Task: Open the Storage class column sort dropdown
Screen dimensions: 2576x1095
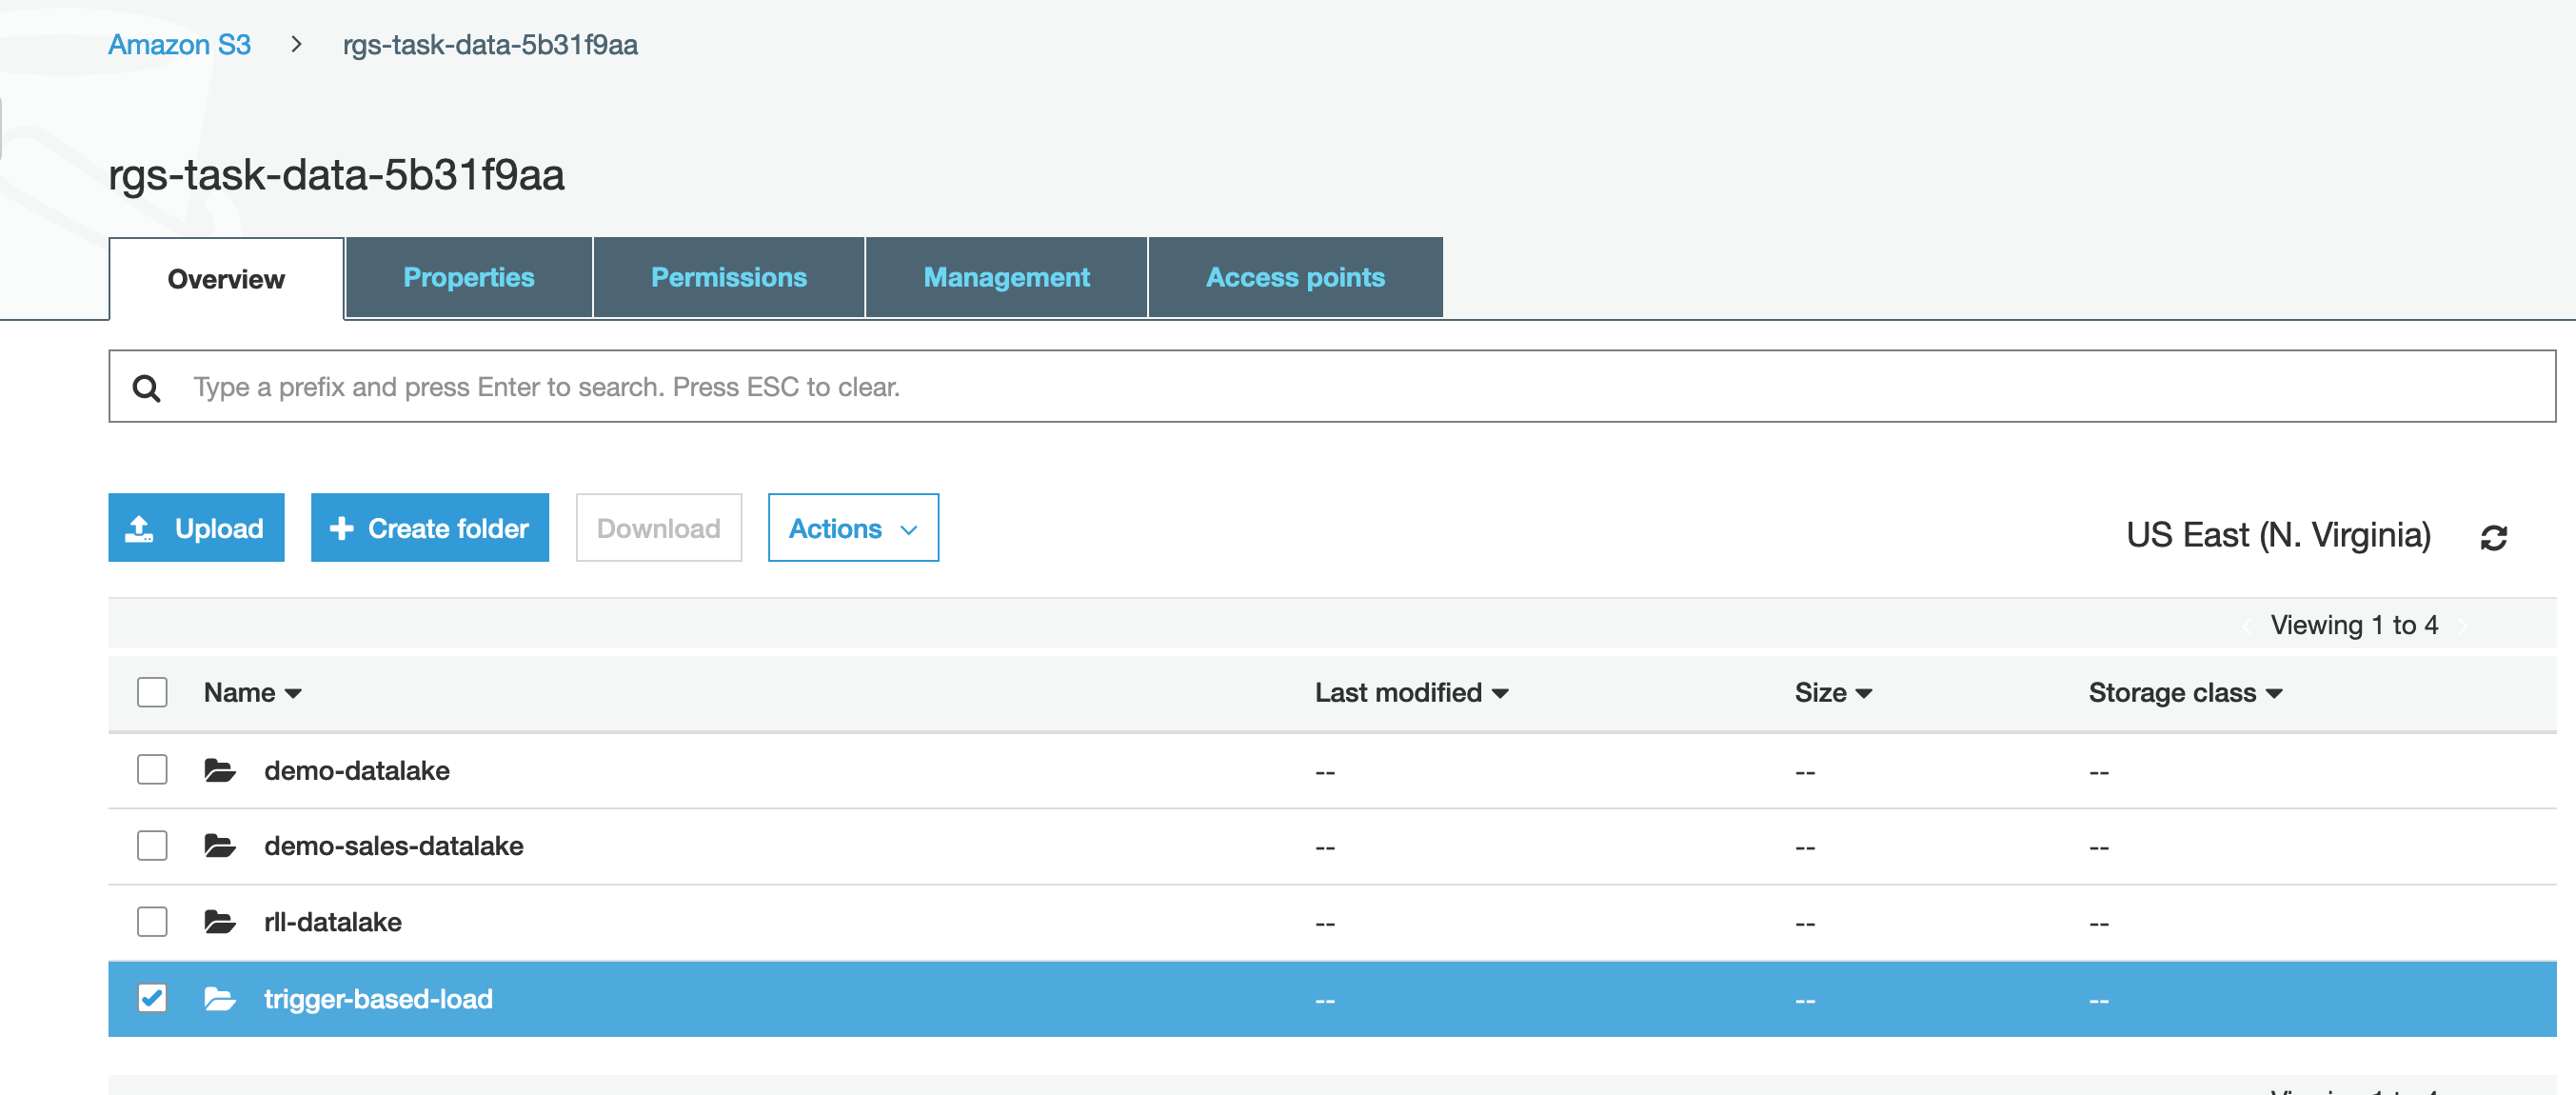Action: (x=2274, y=693)
